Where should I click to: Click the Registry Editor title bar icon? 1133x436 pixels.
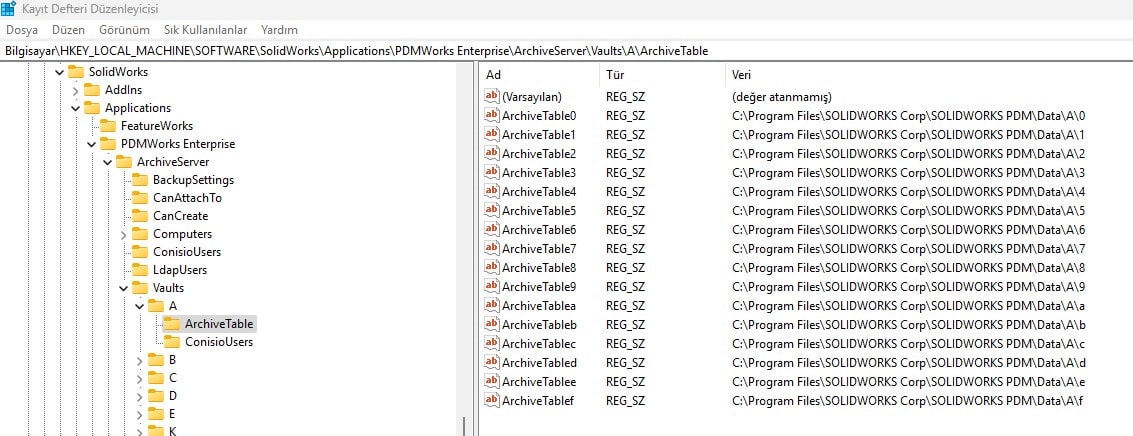[x=9, y=9]
